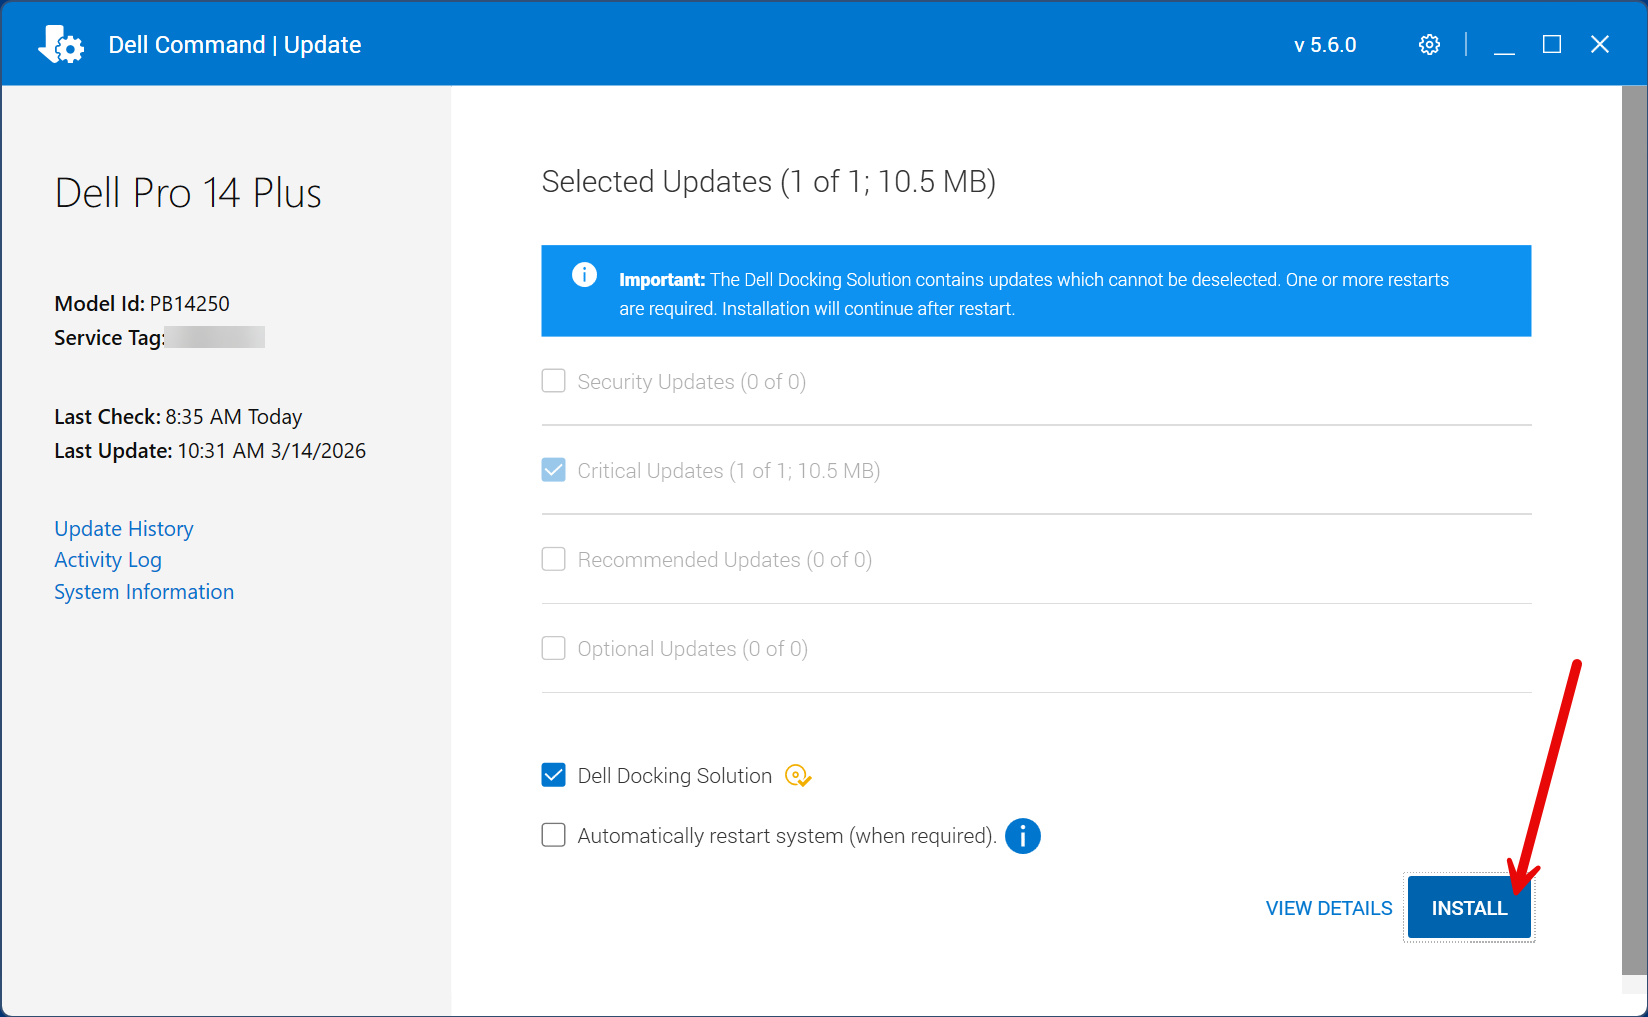
Task: Click VIEW DETAILS for selected updates
Action: click(1328, 908)
